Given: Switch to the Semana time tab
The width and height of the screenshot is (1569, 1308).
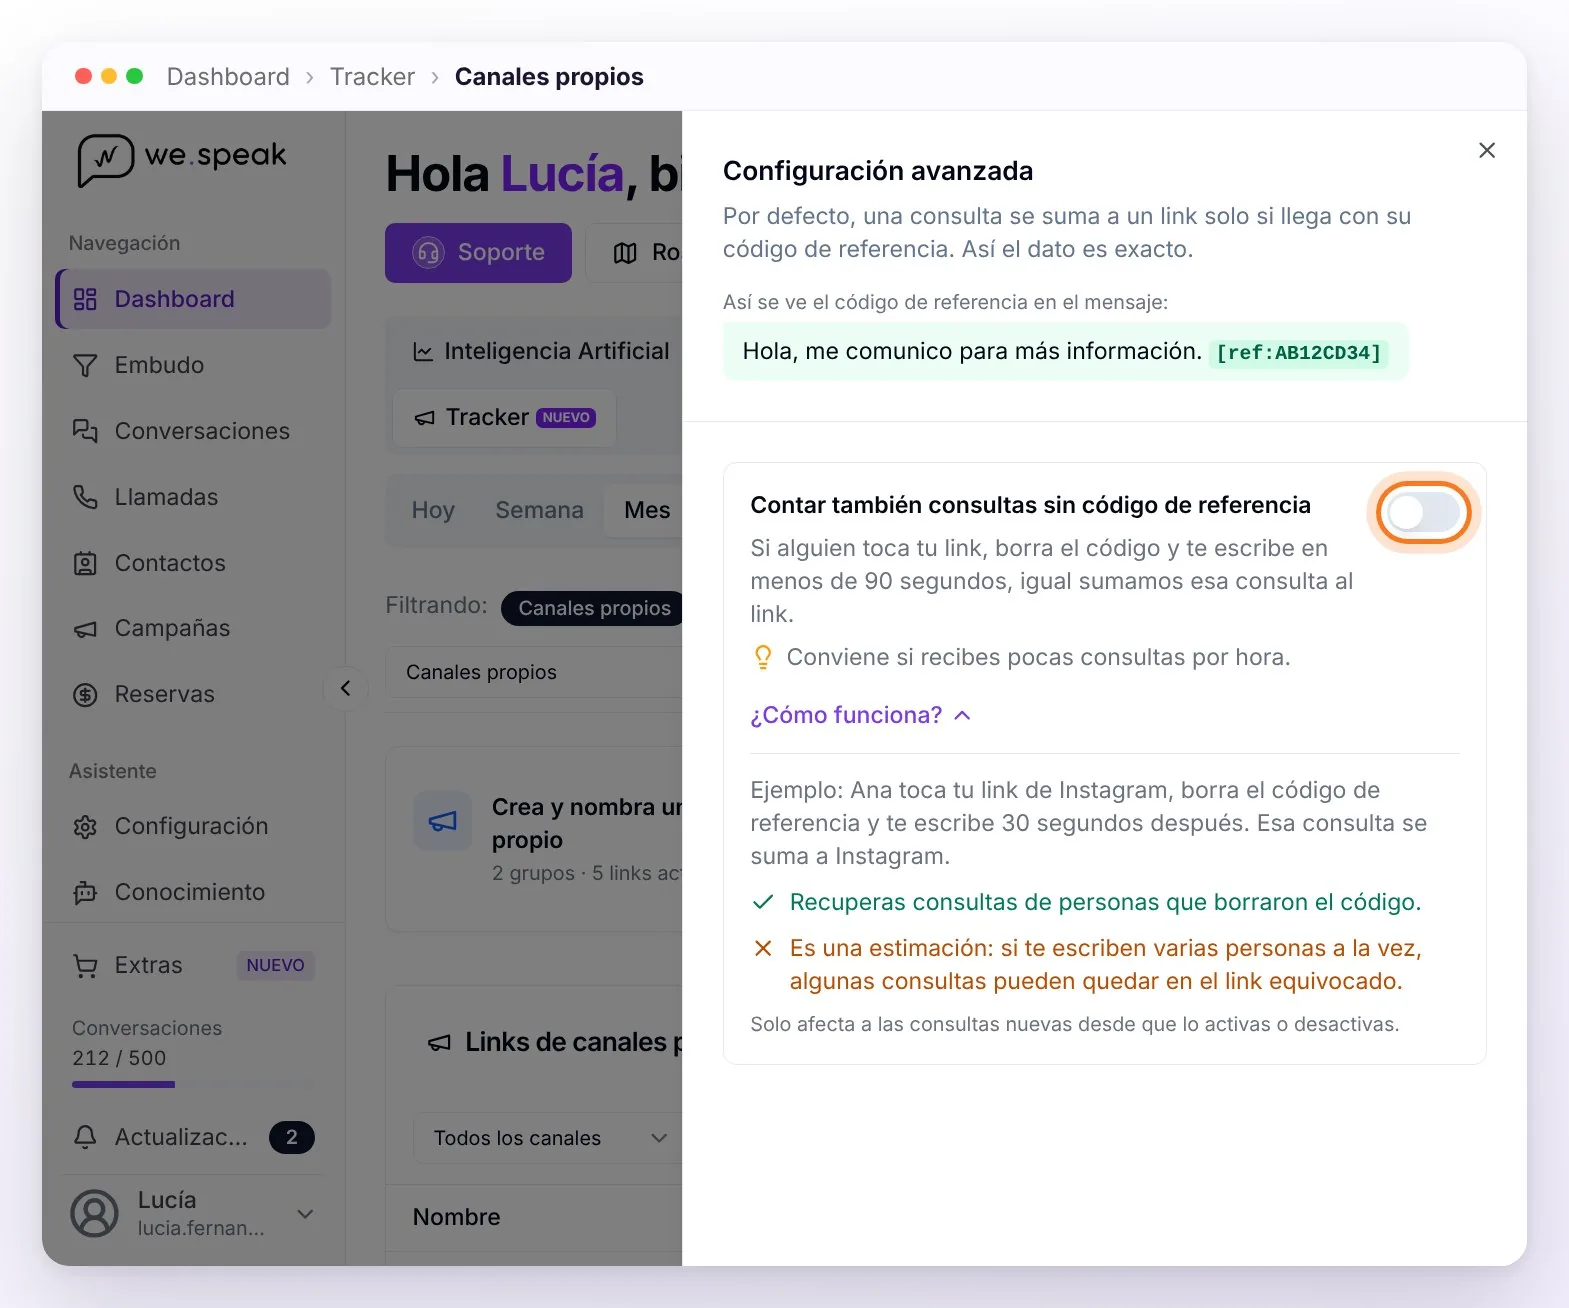Looking at the screenshot, I should point(539,510).
